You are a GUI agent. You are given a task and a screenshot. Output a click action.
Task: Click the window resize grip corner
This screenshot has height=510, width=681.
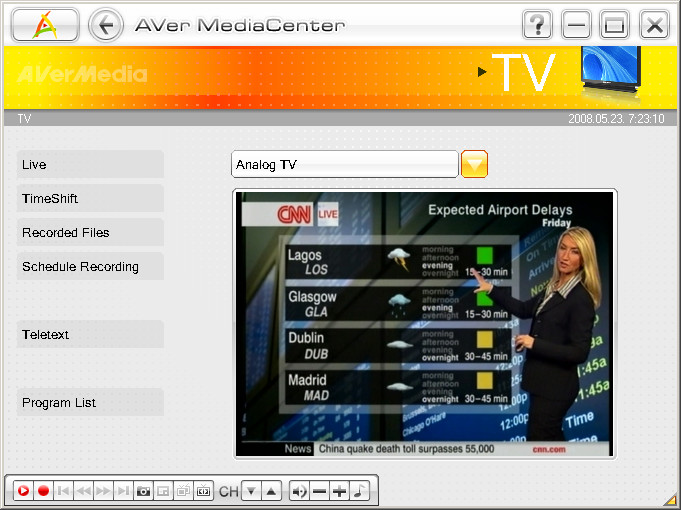pyautogui.click(x=671, y=500)
